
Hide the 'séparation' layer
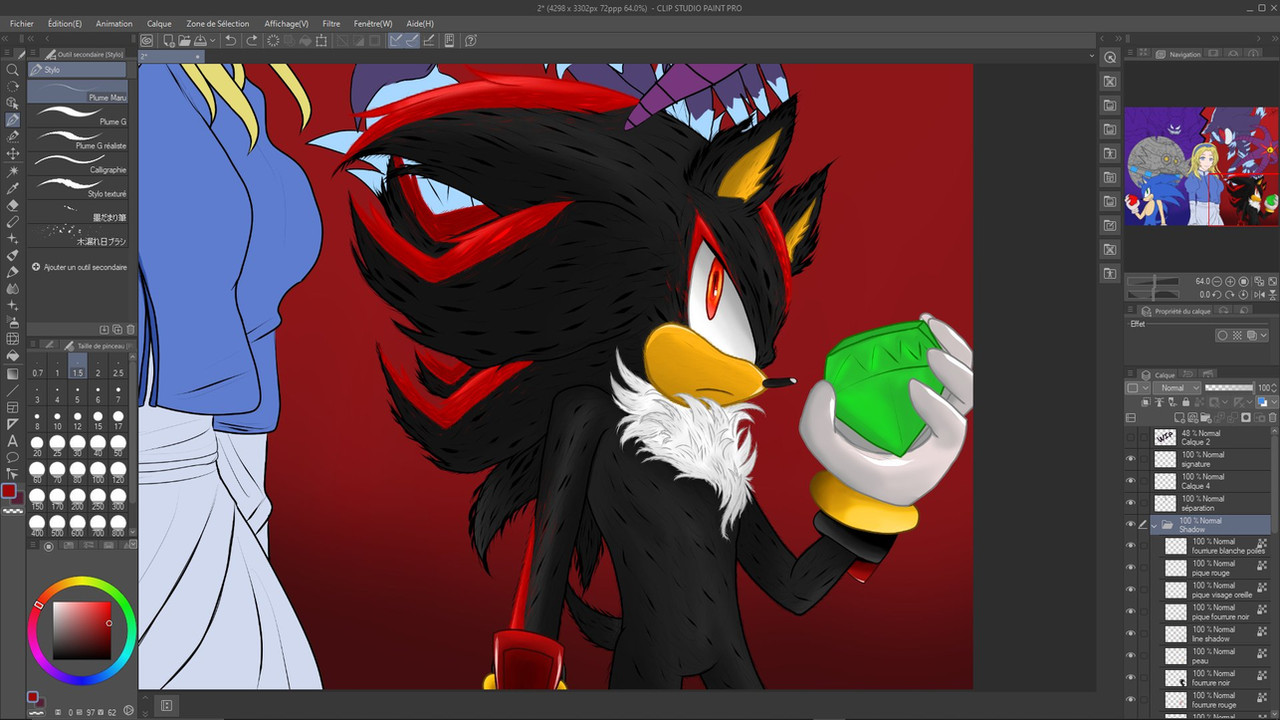click(x=1130, y=504)
